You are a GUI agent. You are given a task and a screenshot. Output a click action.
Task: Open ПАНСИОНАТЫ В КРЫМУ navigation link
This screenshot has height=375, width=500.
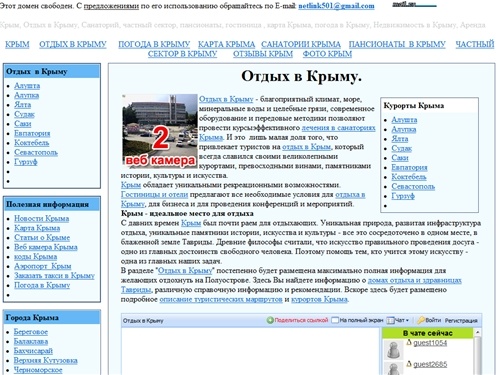click(x=397, y=44)
